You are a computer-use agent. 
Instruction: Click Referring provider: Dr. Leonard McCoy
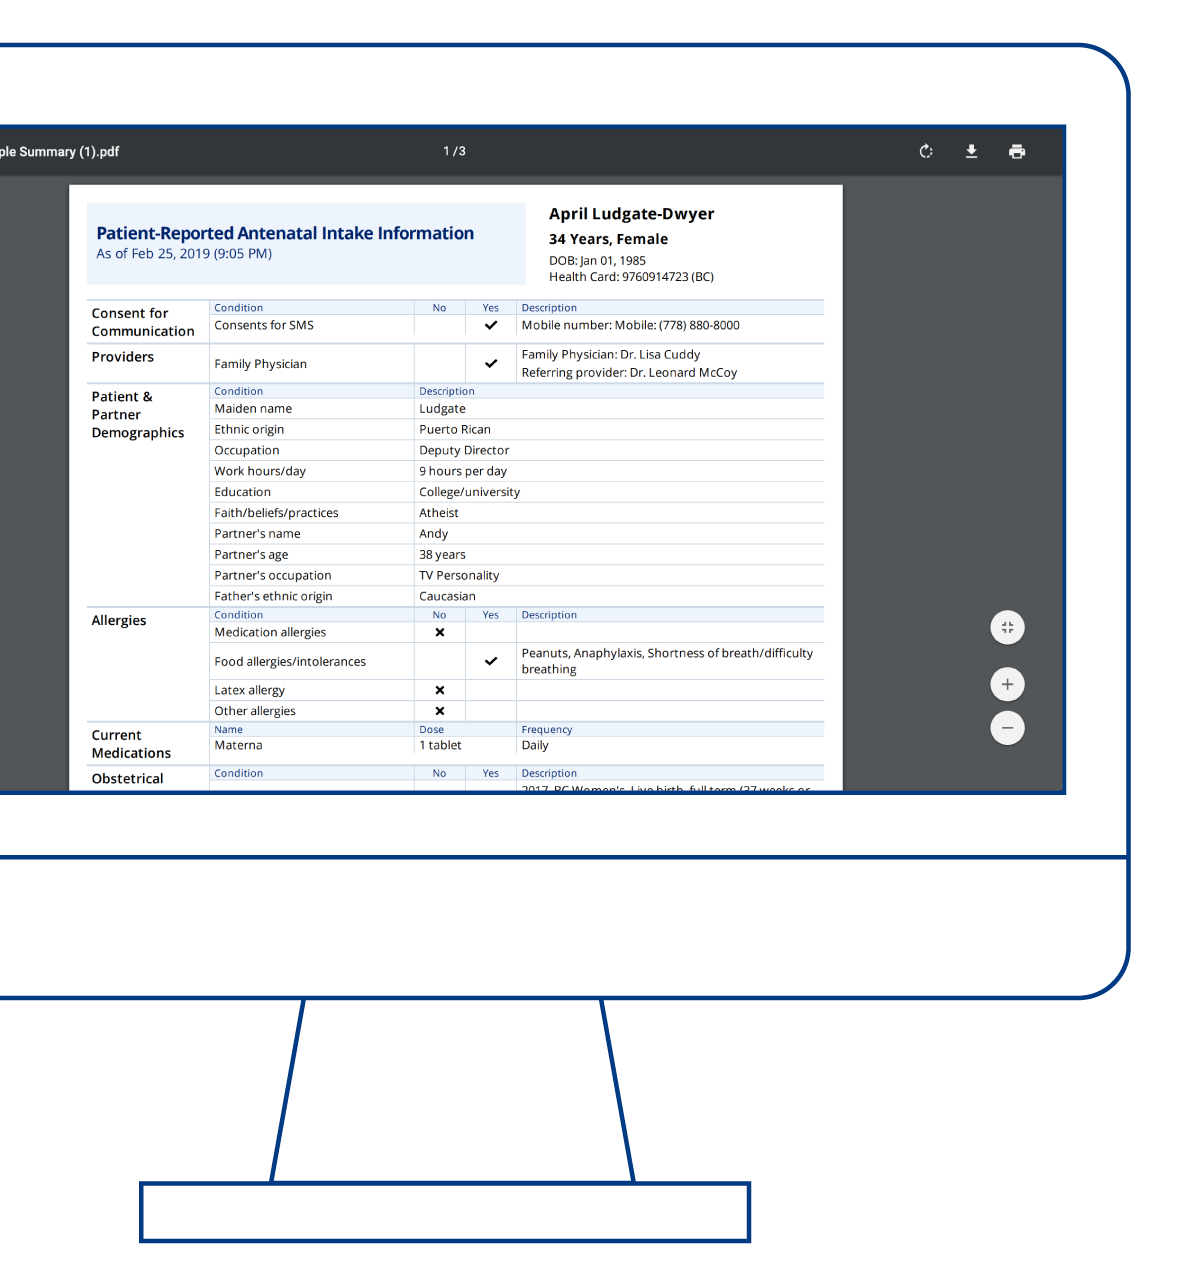[x=629, y=372]
